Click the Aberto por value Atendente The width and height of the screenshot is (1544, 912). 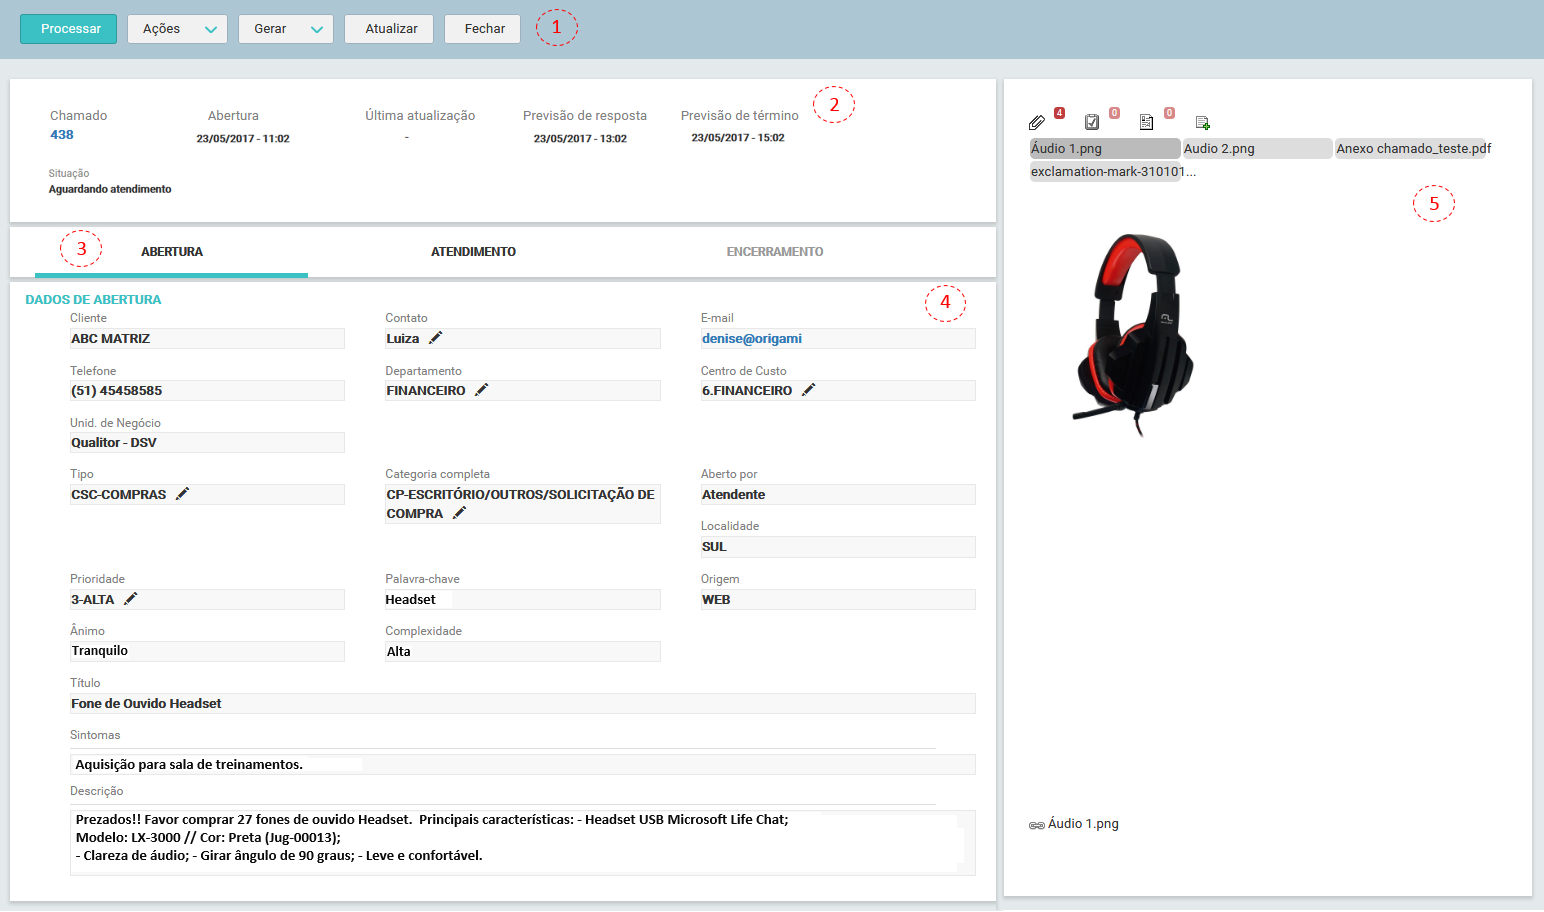(838, 495)
